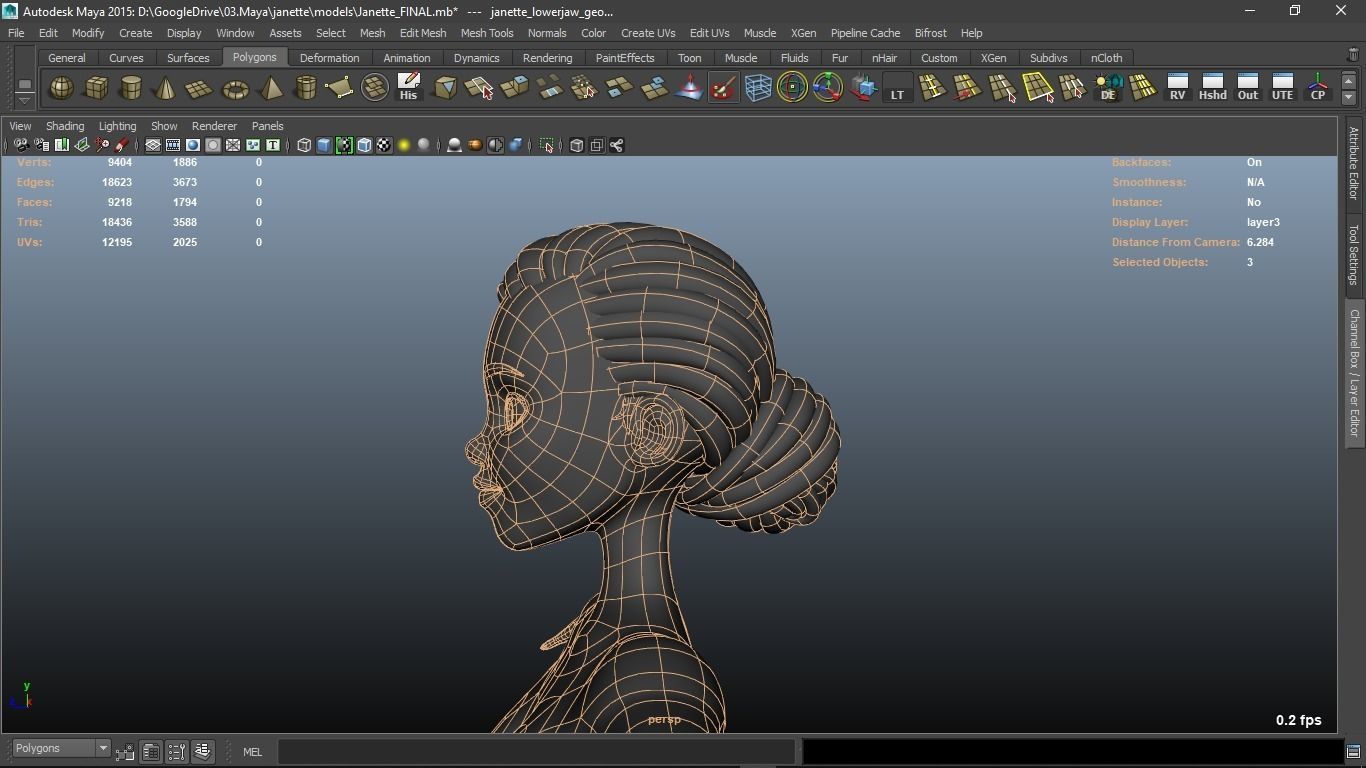Click the blue wireframe Lattice shelf icon
1366x768 pixels.
pos(758,88)
